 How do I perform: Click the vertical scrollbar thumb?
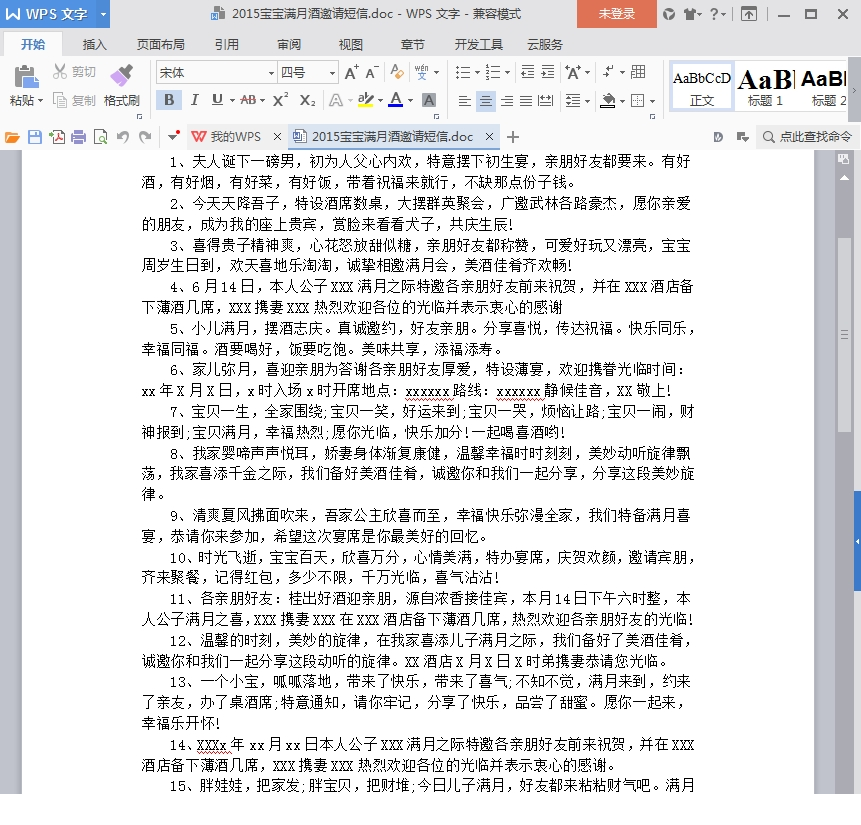[x=845, y=335]
